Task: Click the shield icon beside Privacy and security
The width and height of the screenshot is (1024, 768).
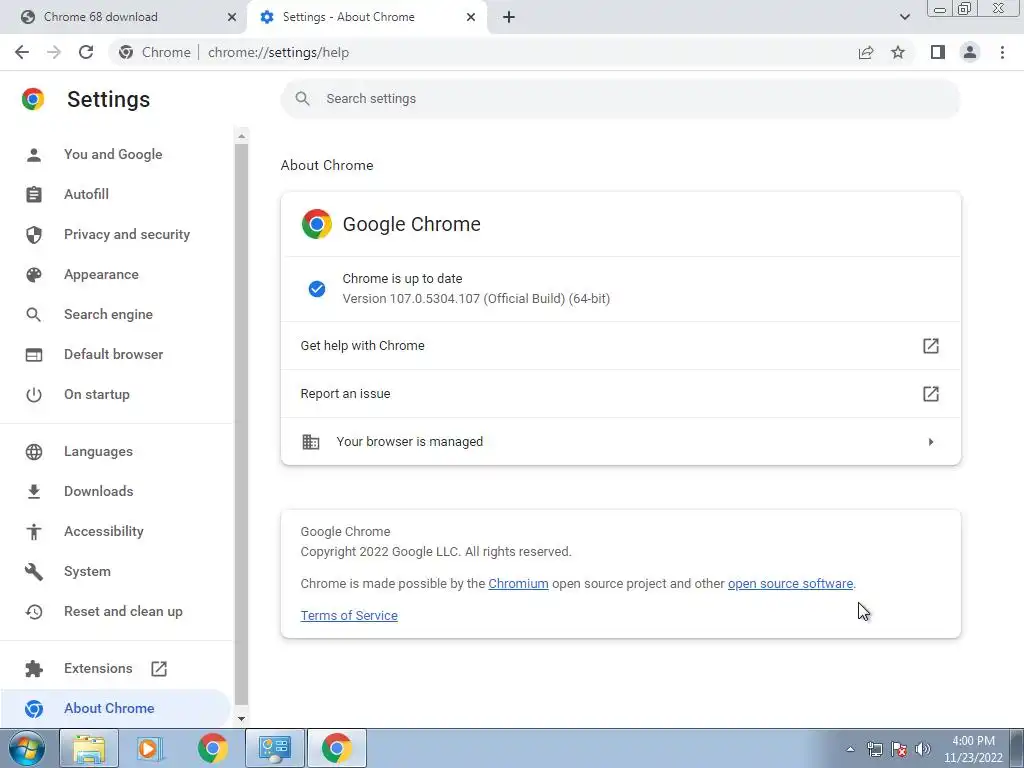Action: [34, 234]
